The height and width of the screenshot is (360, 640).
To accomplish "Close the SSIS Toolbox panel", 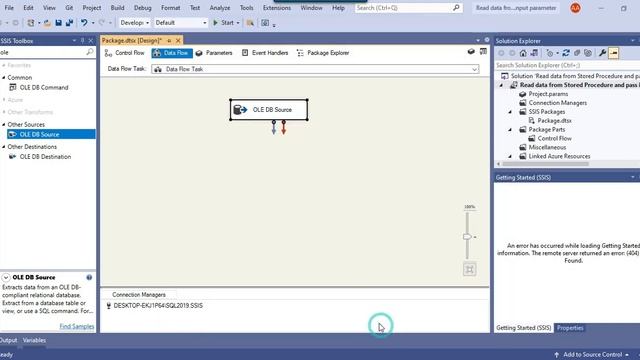I will 91,41.
